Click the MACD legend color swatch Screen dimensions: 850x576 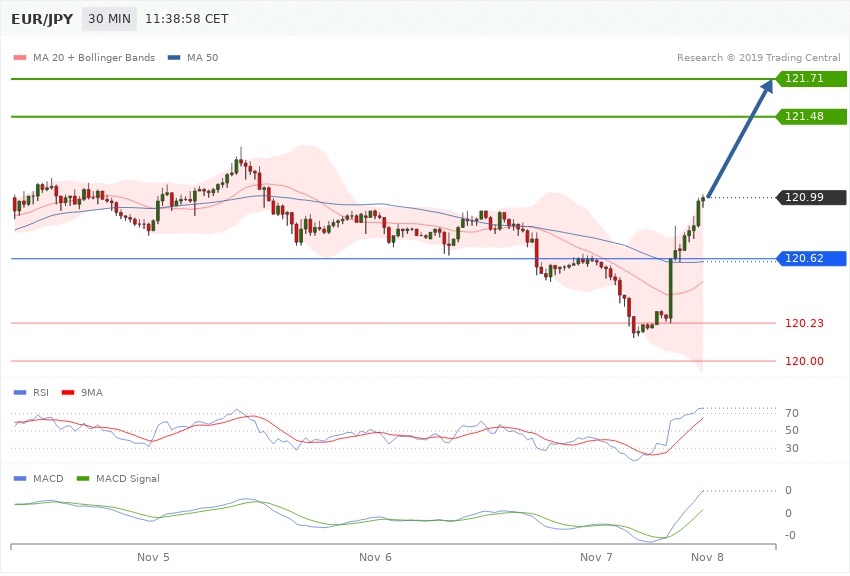tap(20, 478)
